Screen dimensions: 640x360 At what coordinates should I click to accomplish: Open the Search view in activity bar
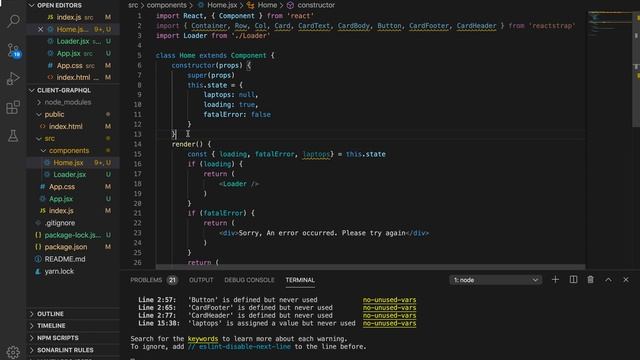[x=13, y=20]
